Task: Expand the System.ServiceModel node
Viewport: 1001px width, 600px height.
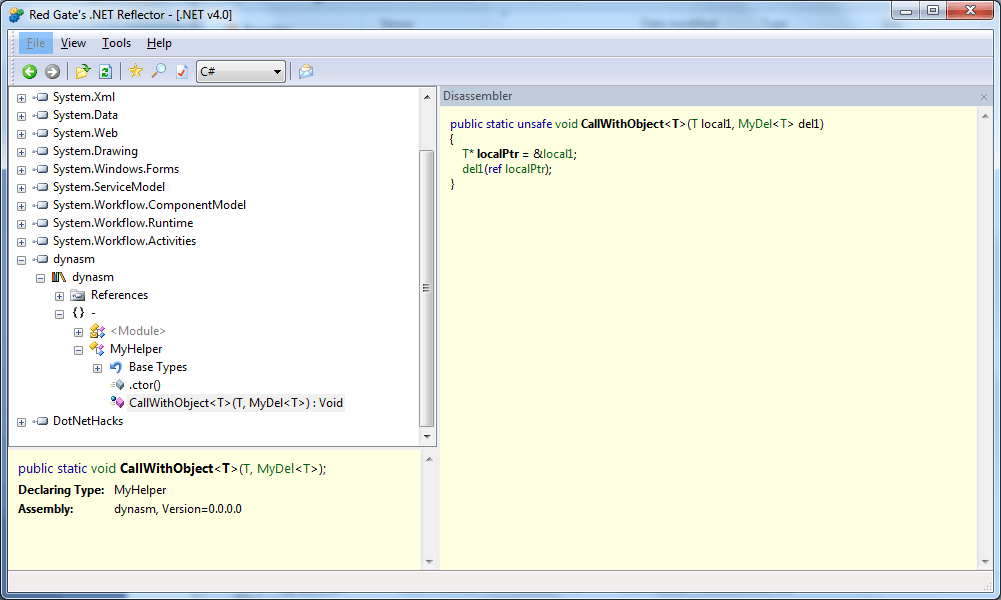Action: pyautogui.click(x=22, y=188)
